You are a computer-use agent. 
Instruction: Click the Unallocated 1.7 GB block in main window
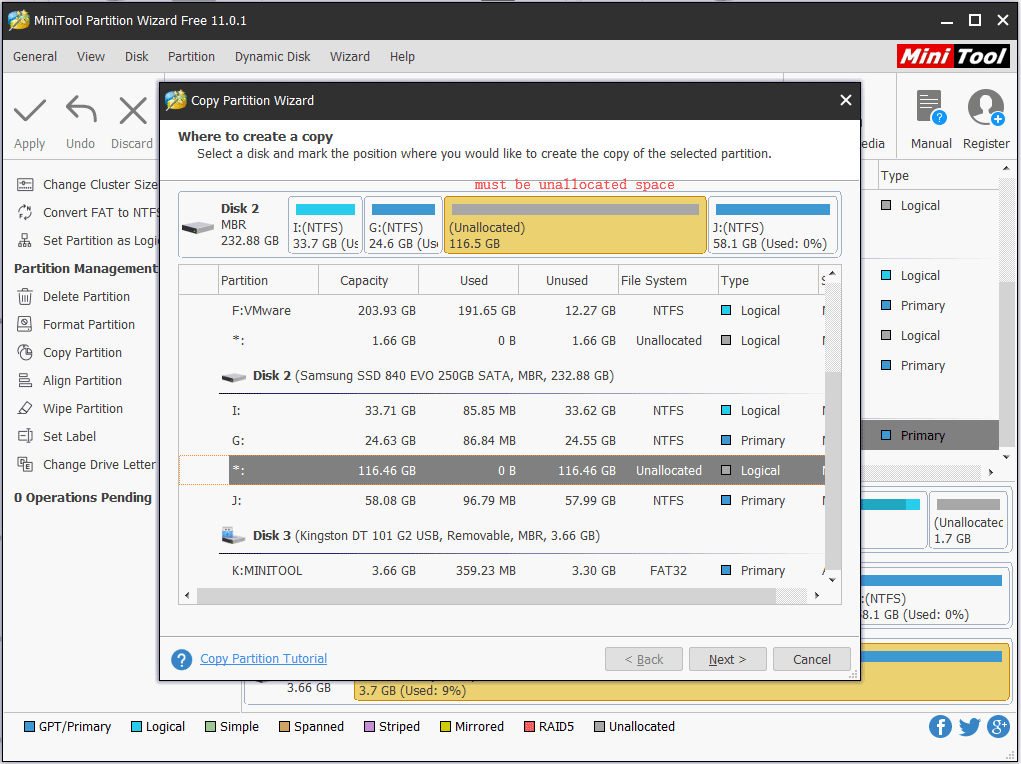968,520
